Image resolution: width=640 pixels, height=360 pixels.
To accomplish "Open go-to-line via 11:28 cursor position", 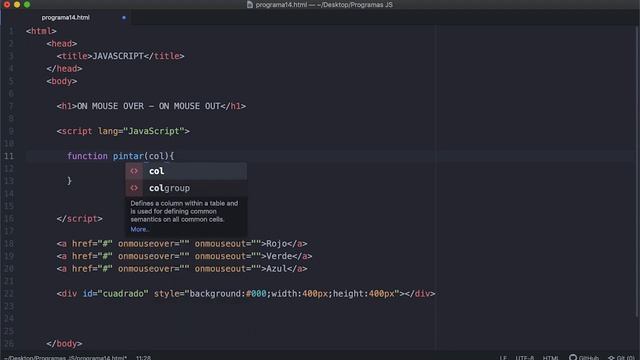I will coord(143,358).
